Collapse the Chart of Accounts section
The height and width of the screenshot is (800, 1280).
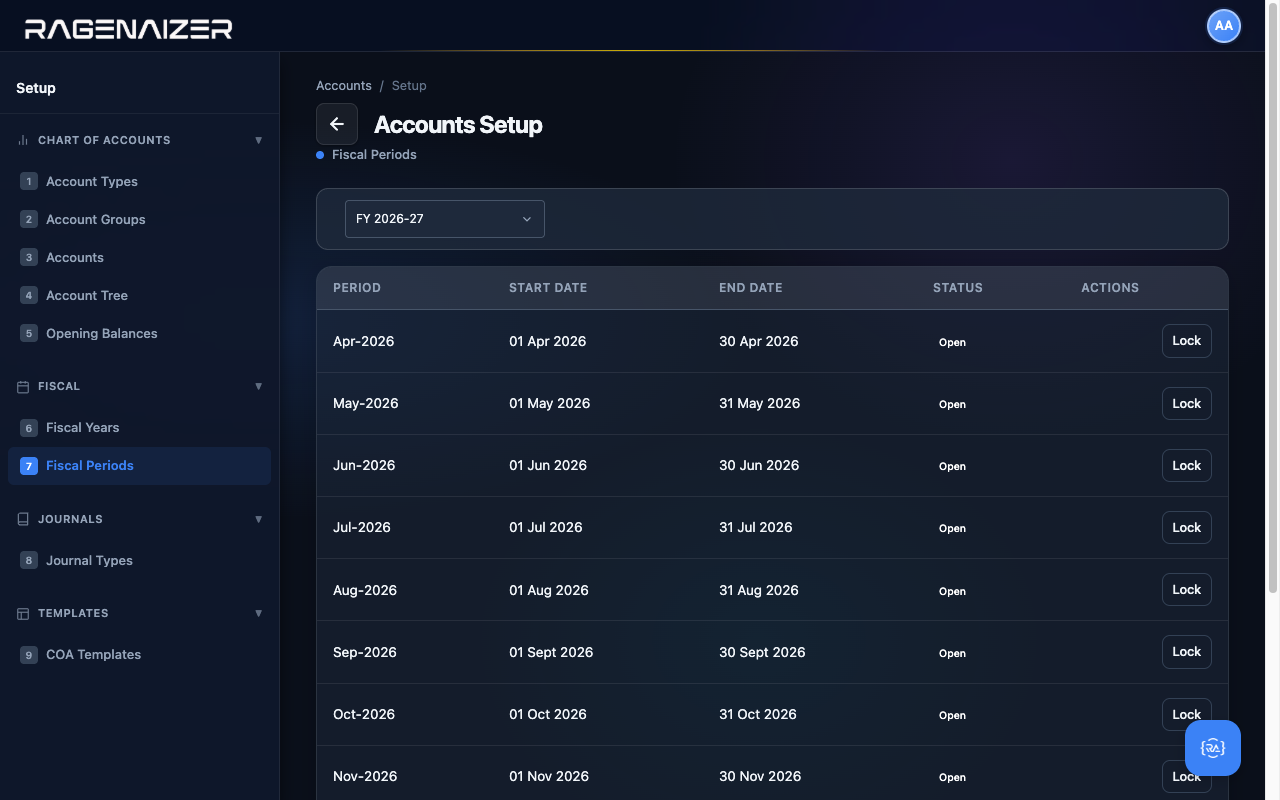(259, 140)
